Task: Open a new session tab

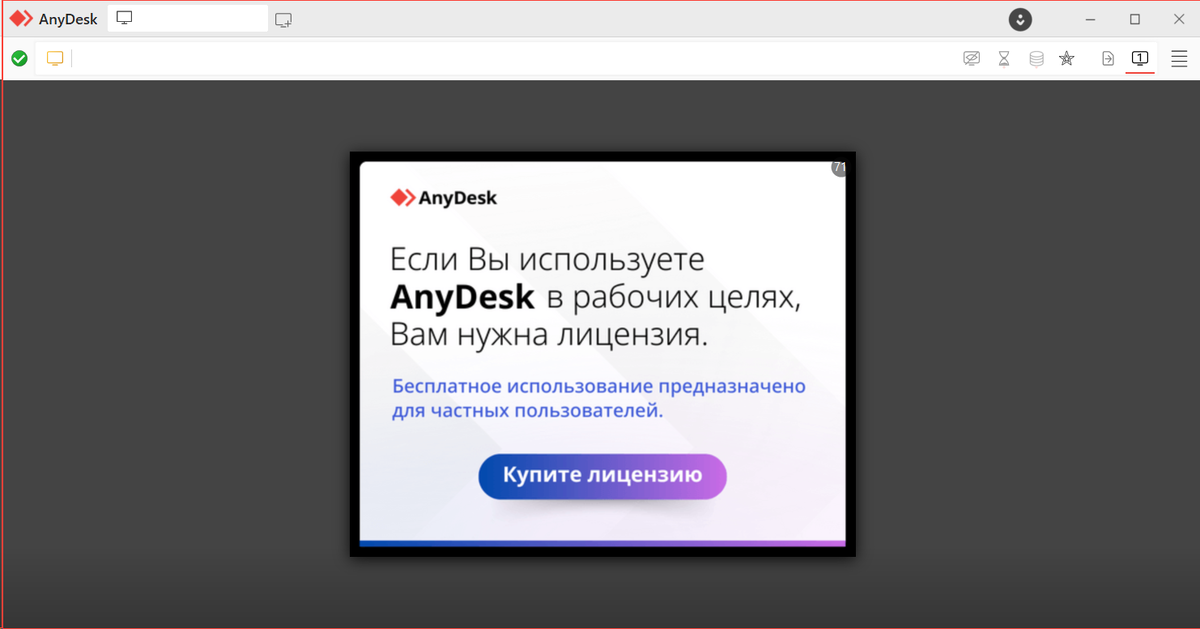Action: click(284, 19)
